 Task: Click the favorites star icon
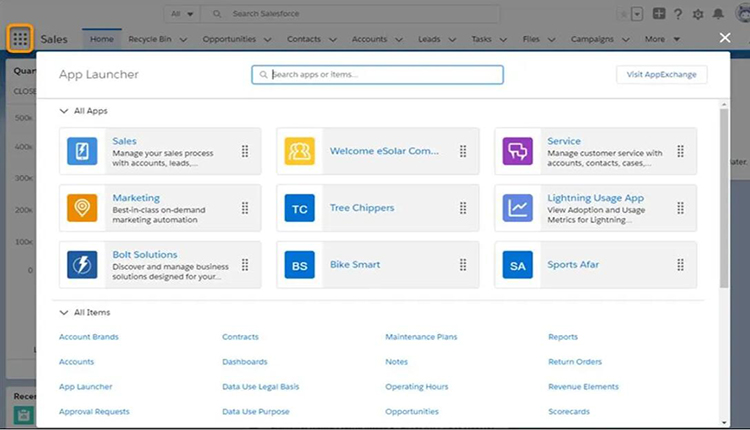pos(623,14)
